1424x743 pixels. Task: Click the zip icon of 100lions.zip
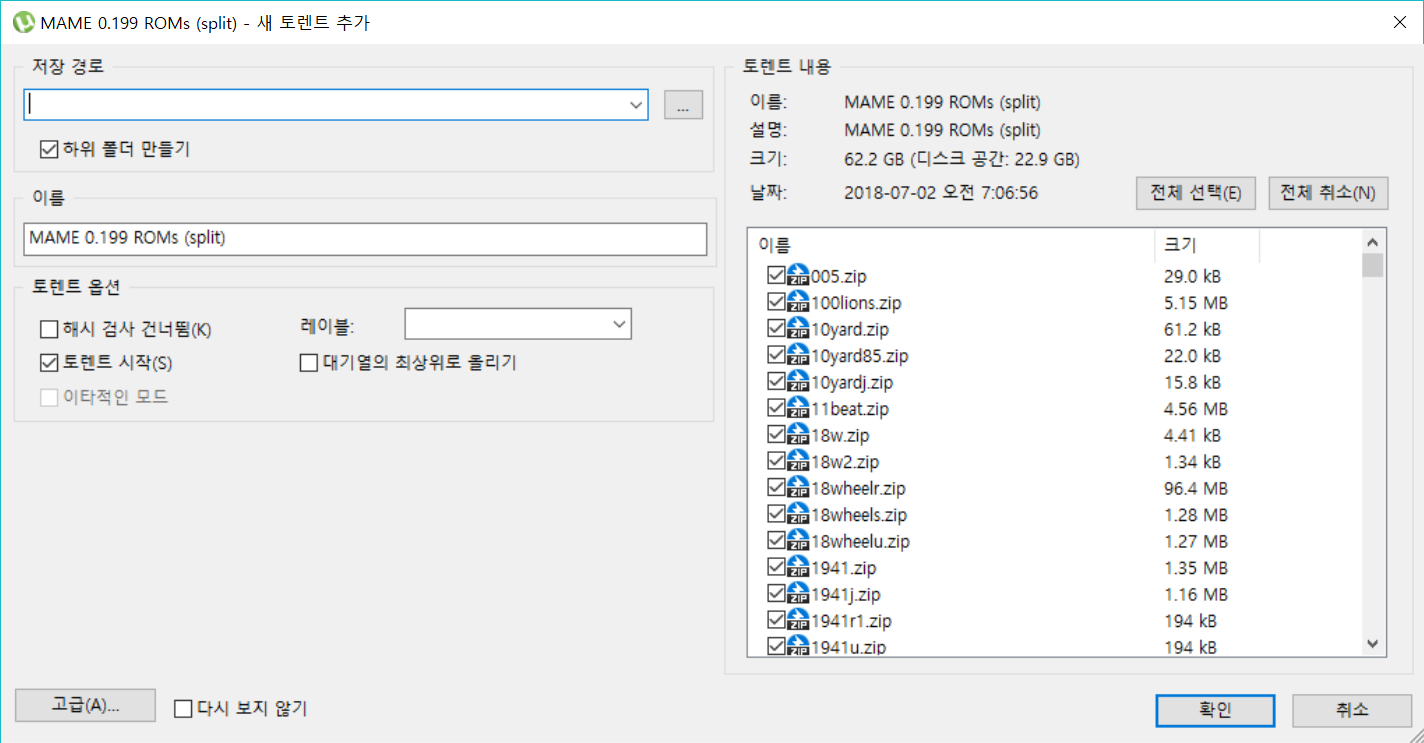click(x=798, y=302)
